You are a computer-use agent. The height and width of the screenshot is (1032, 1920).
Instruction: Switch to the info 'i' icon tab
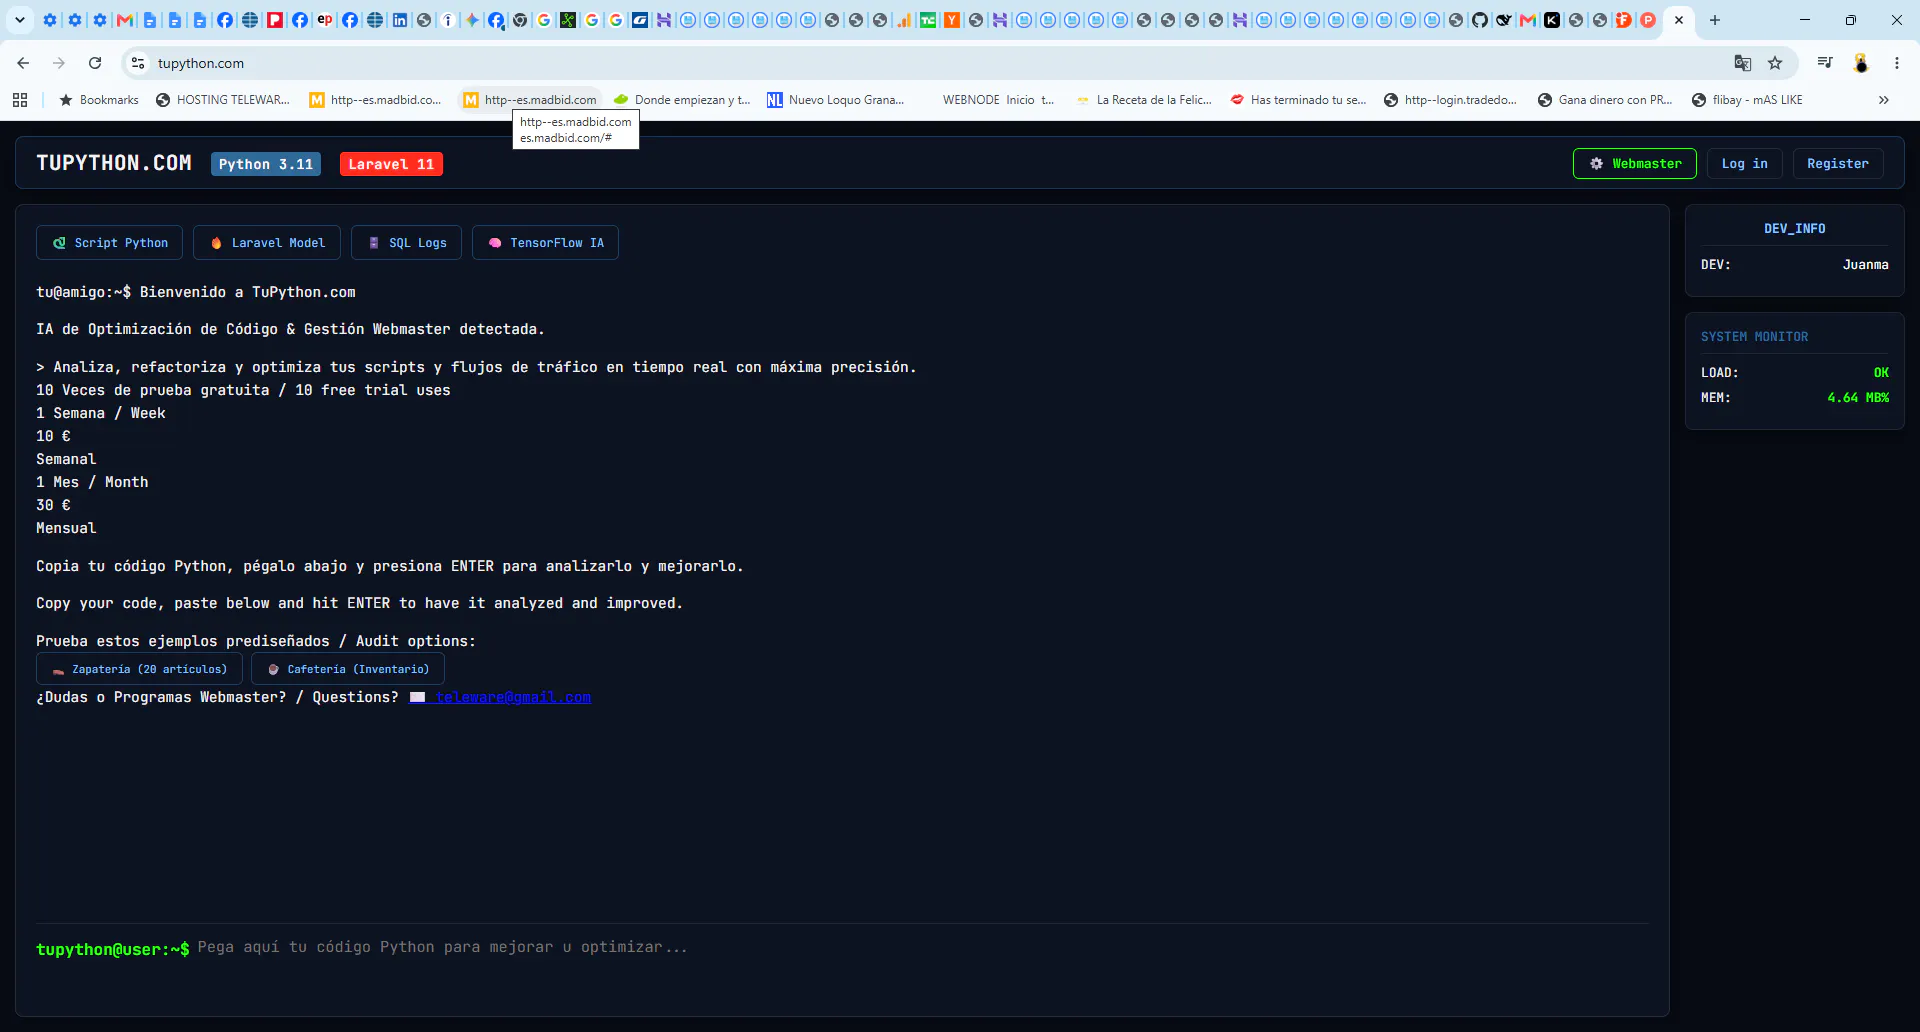[x=448, y=20]
